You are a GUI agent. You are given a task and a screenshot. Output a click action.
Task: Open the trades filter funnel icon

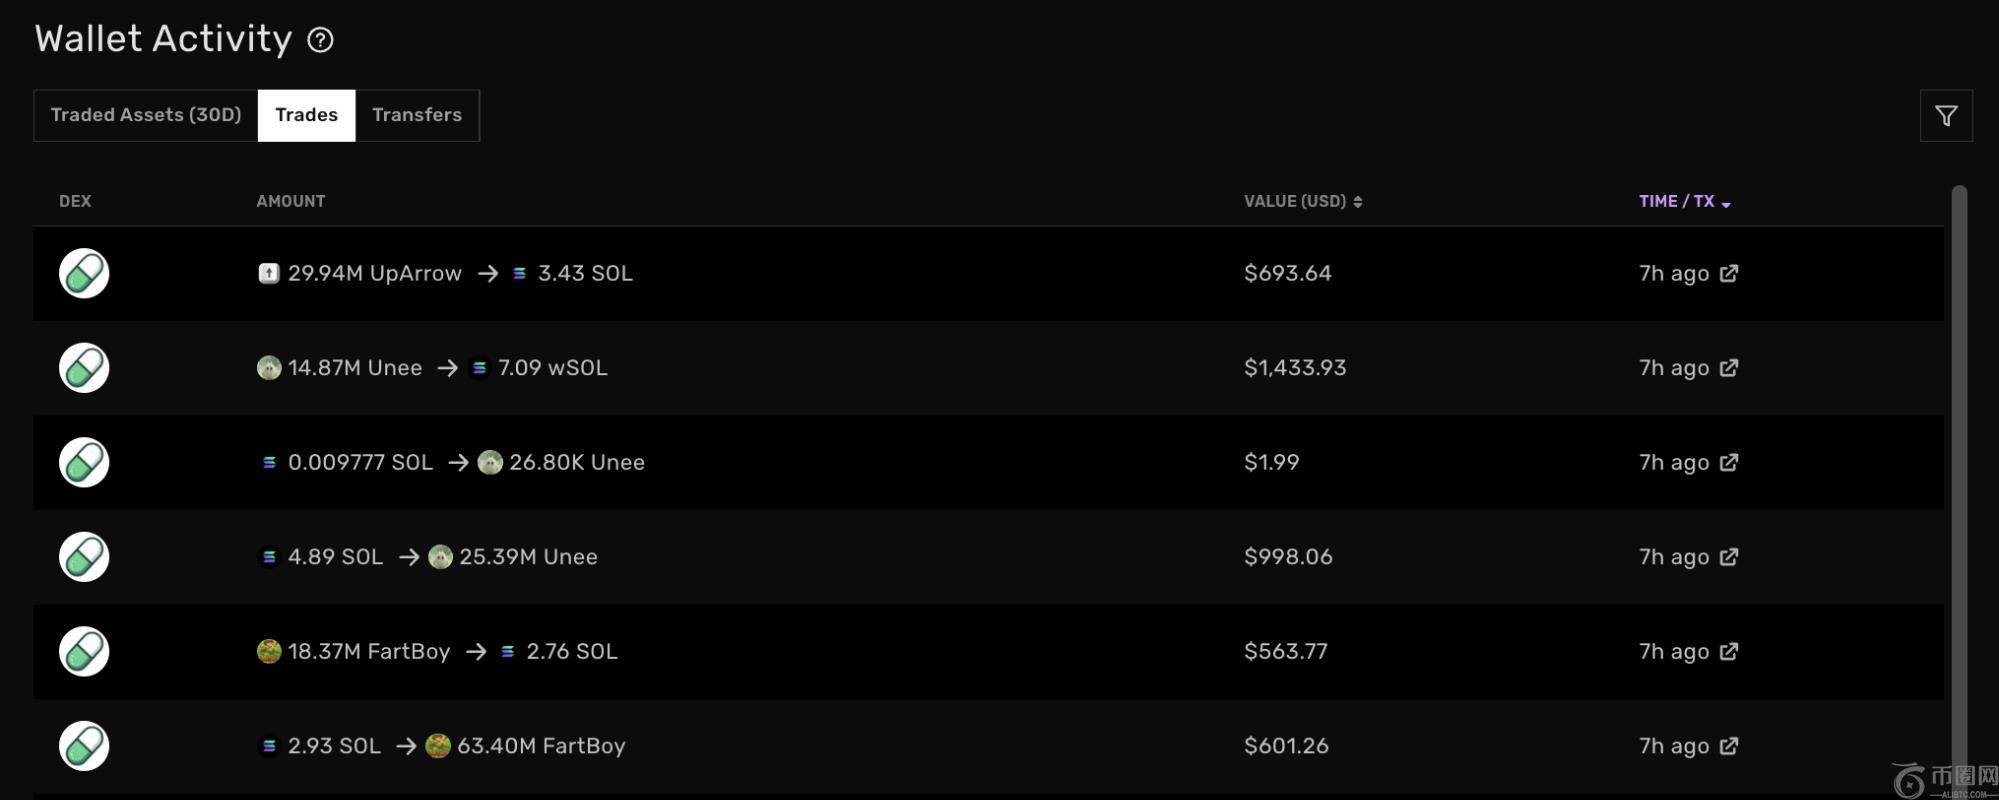click(x=1945, y=116)
